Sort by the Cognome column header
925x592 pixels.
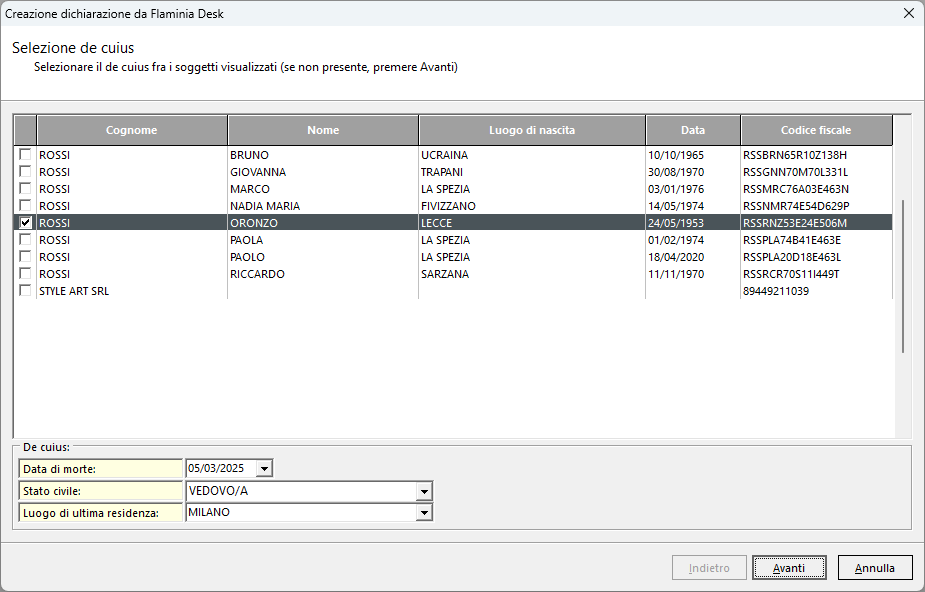tap(131, 130)
